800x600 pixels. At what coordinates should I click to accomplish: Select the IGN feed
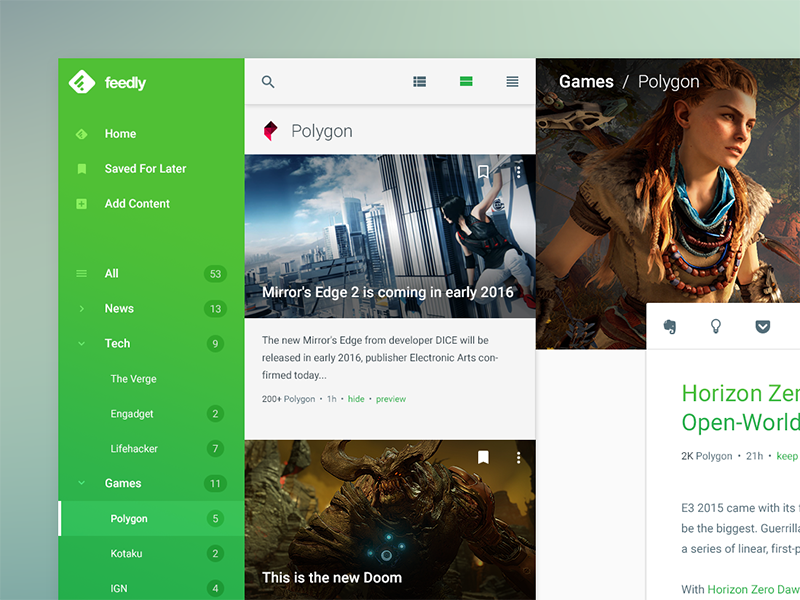[x=119, y=588]
